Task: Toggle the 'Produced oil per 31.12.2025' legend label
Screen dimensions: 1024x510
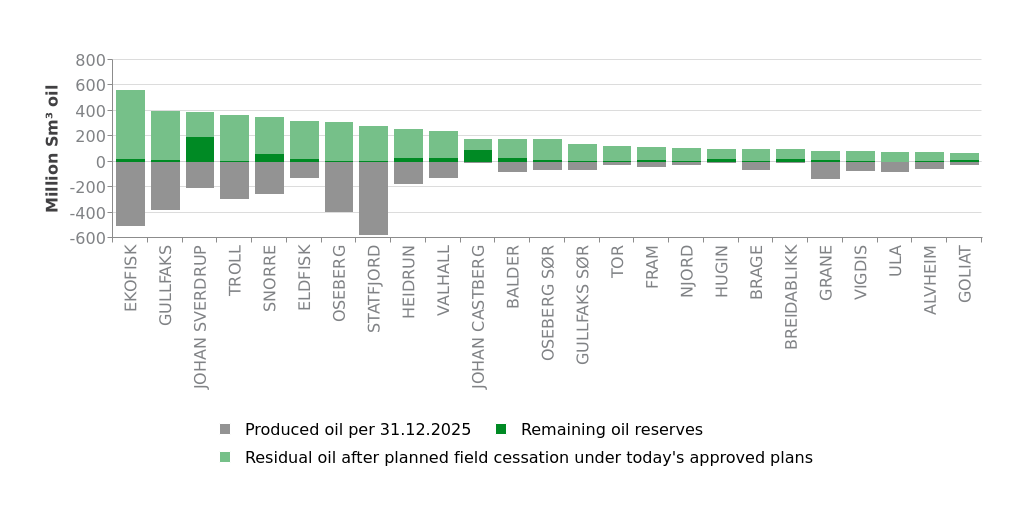Action: pos(357,430)
